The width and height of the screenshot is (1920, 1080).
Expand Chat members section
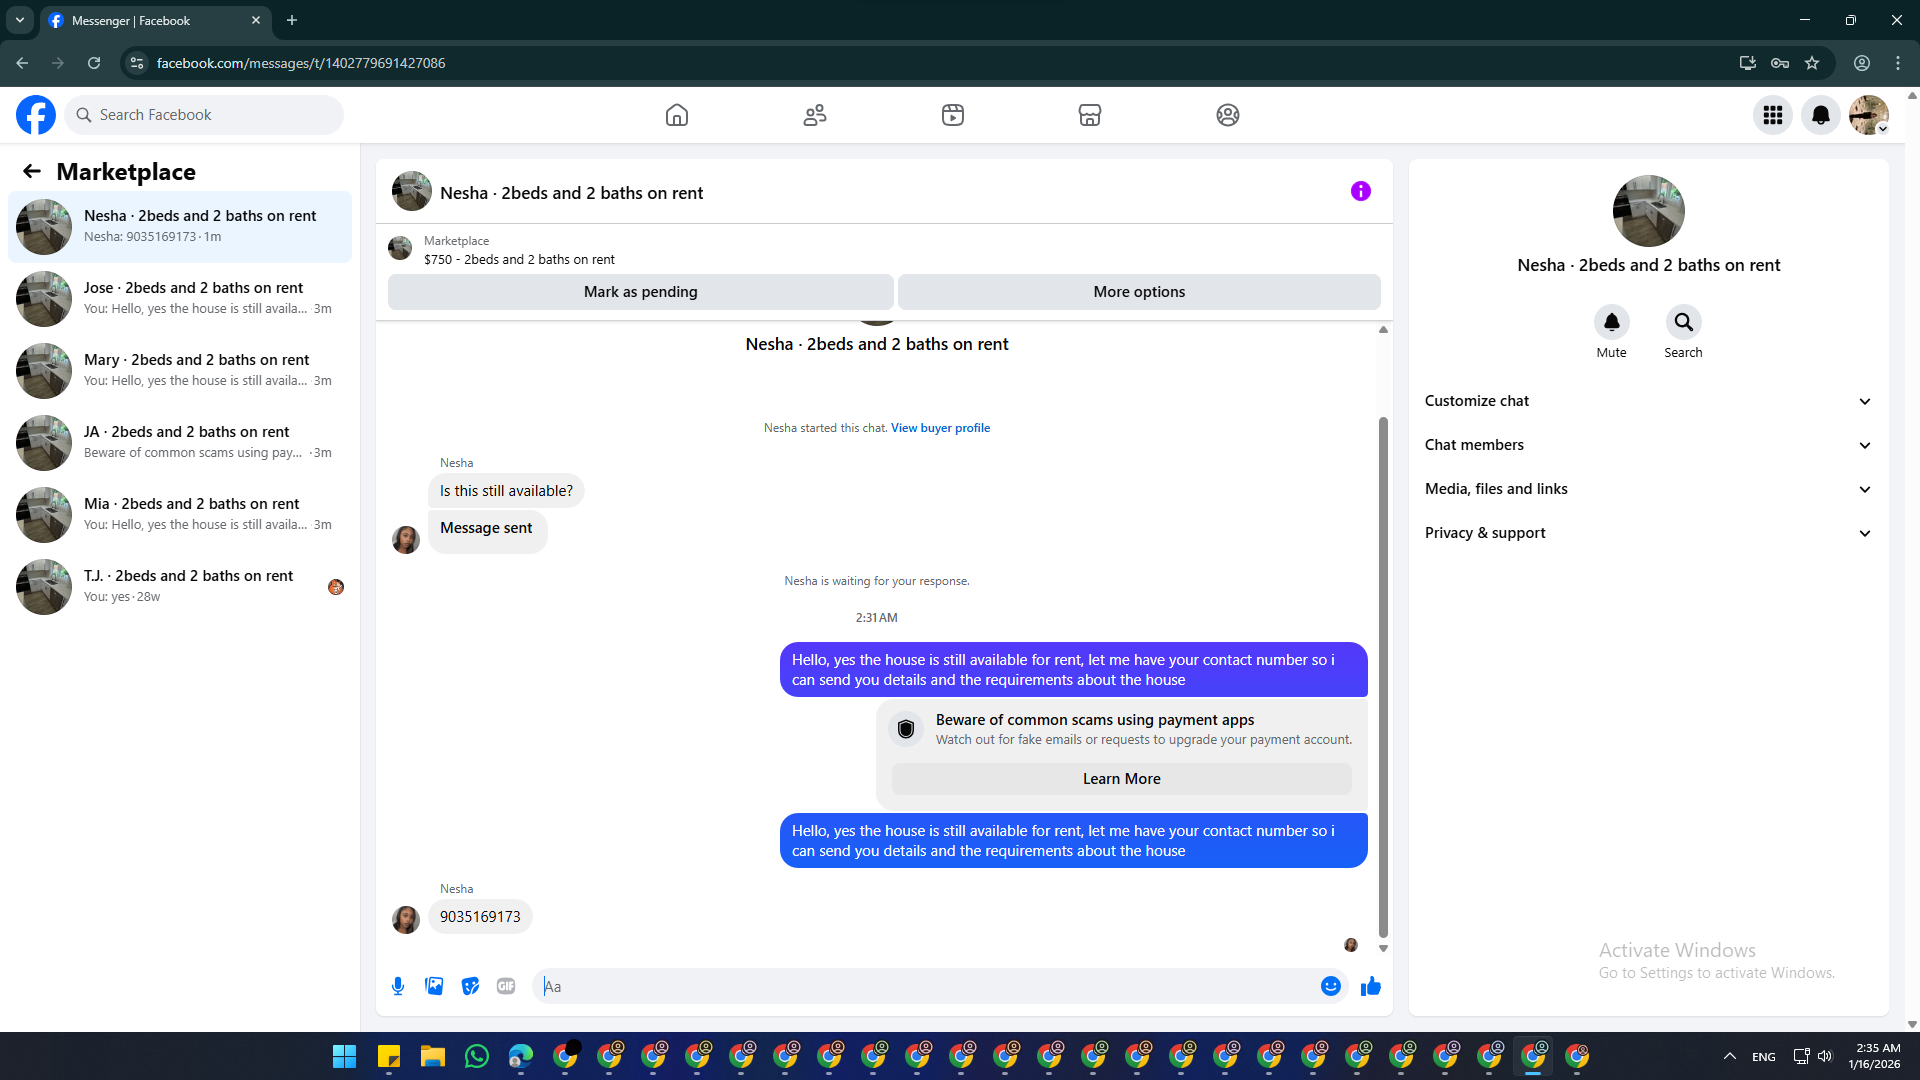(x=1648, y=445)
